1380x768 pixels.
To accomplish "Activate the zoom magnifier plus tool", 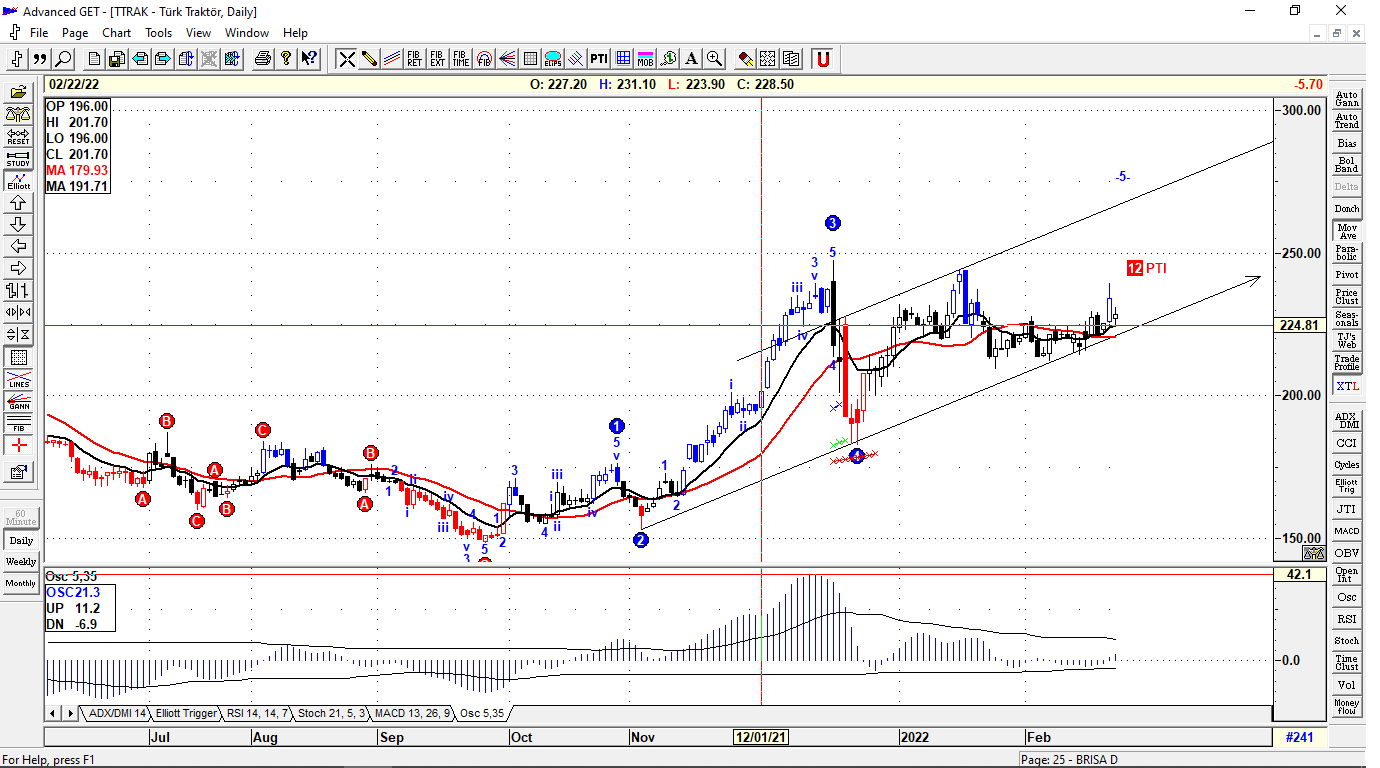I will [714, 59].
